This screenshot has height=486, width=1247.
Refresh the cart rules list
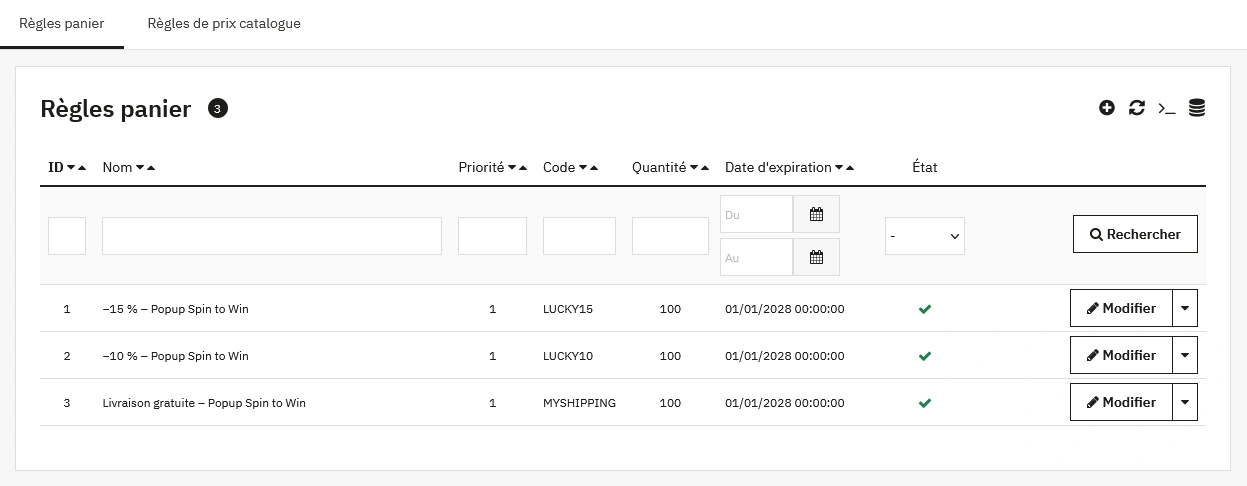(x=1137, y=108)
